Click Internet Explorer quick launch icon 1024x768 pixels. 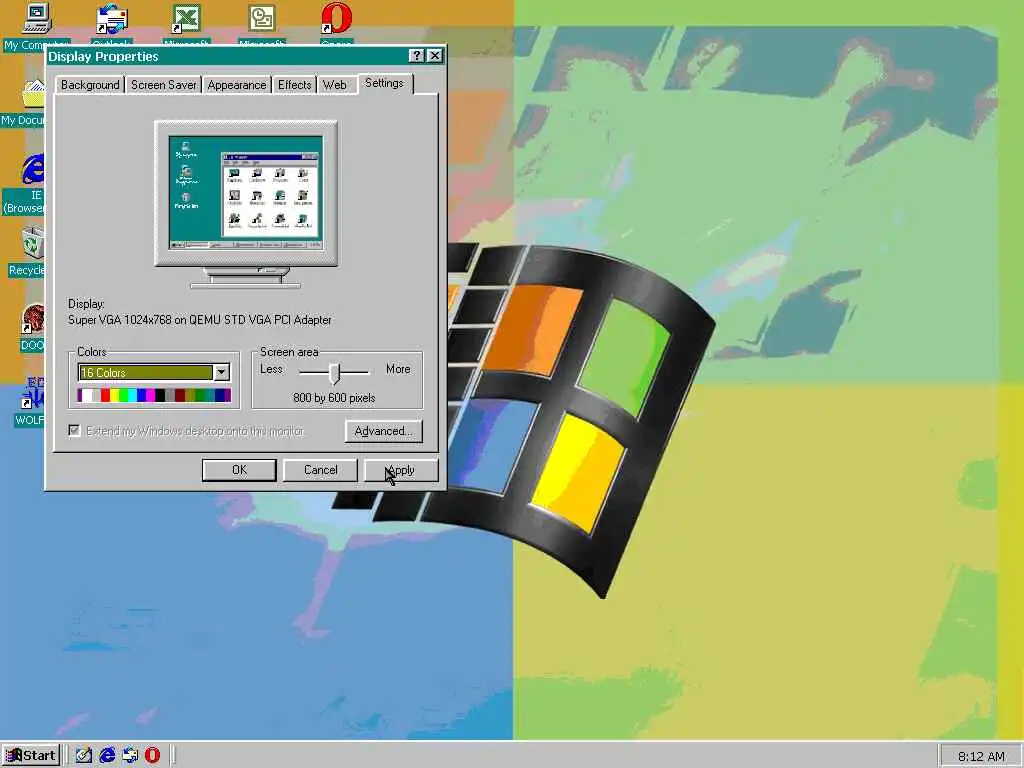[x=107, y=756]
